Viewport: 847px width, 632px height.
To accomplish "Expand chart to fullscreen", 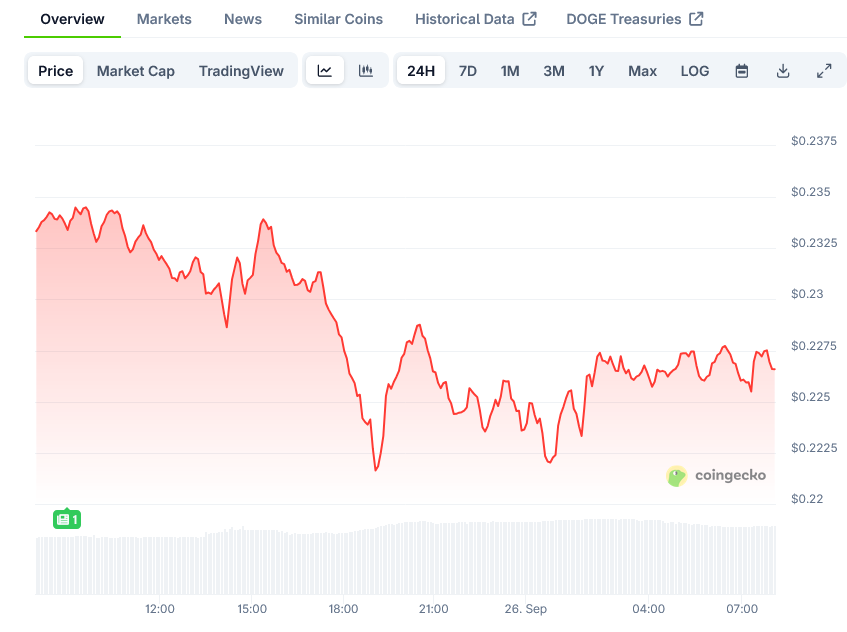I will pyautogui.click(x=824, y=71).
